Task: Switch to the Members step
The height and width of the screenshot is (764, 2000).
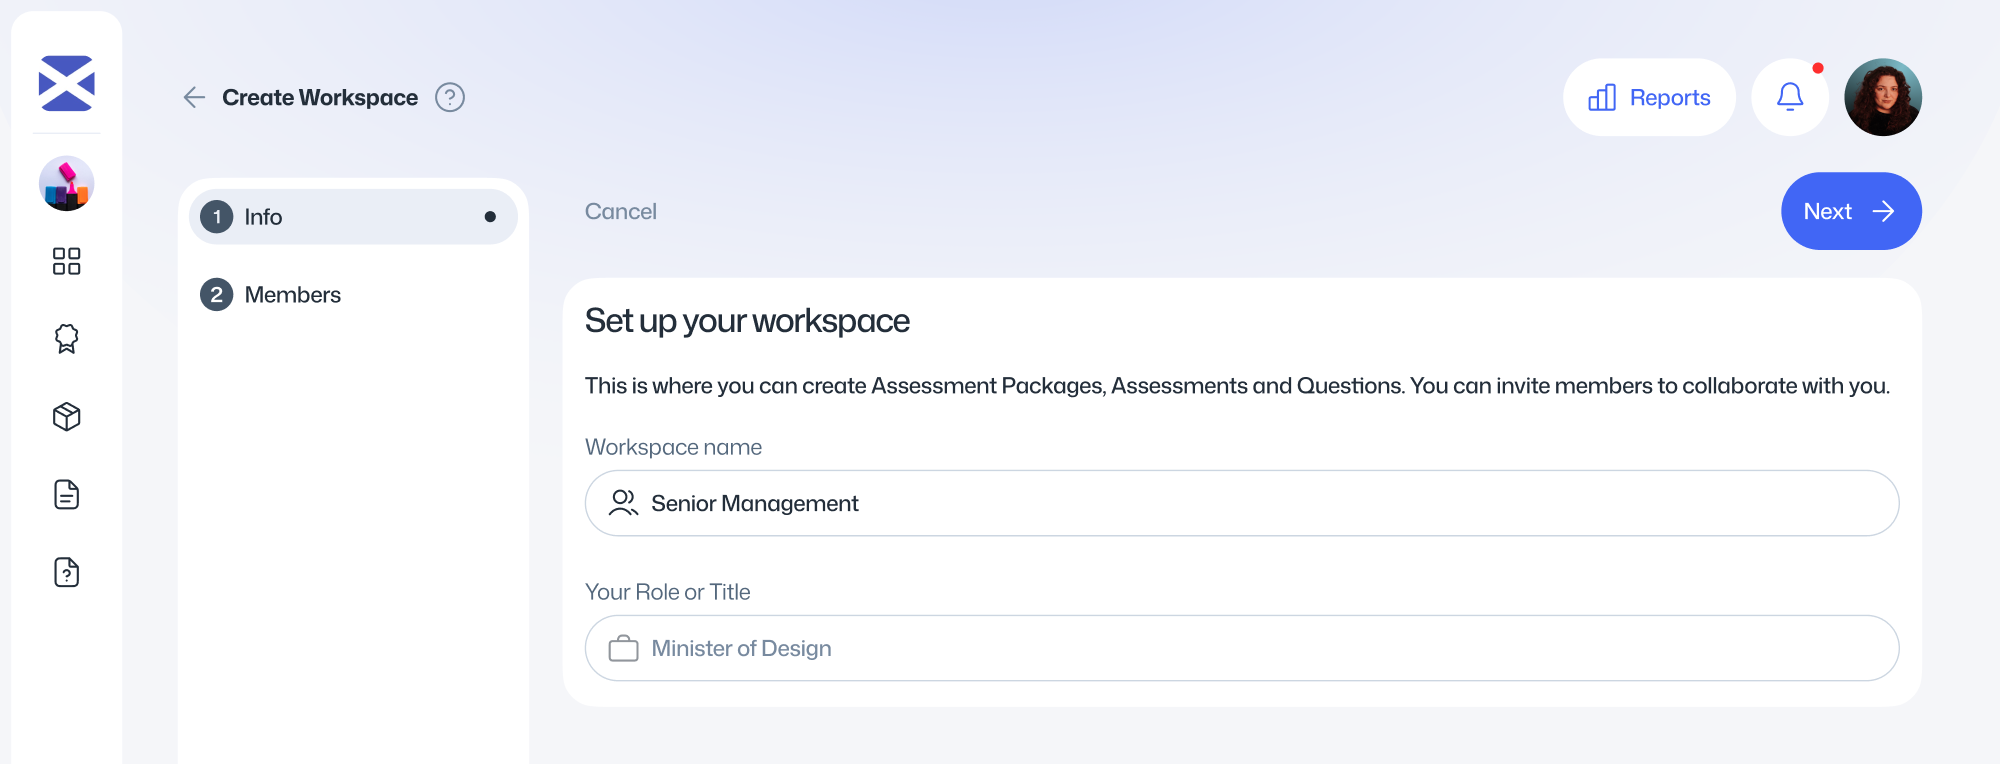Action: pos(292,295)
